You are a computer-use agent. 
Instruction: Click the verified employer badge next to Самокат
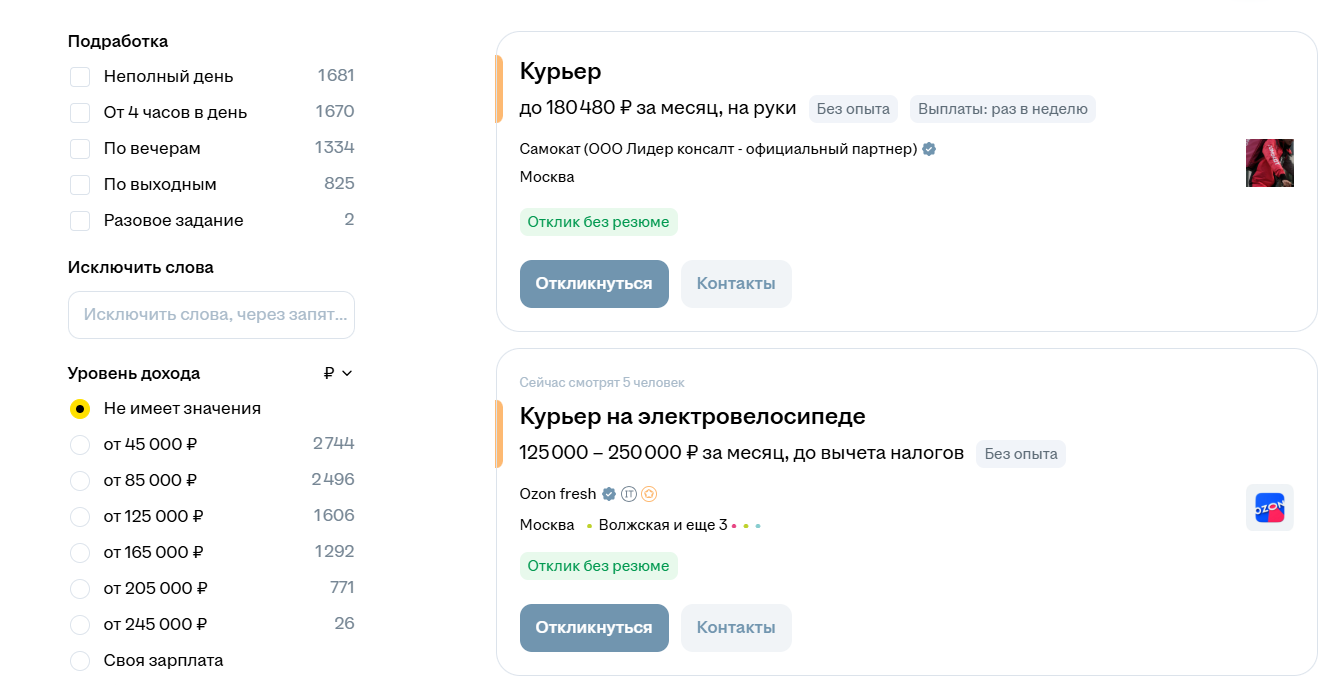tap(929, 148)
